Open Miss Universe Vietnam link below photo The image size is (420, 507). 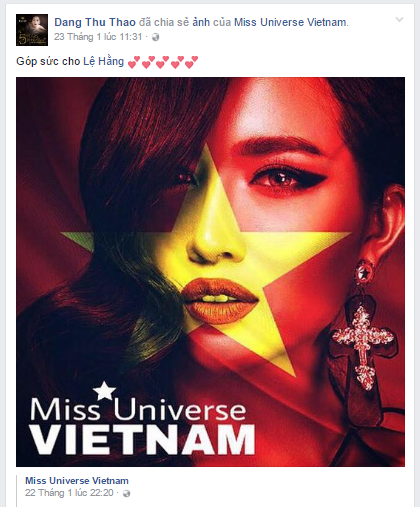77,481
